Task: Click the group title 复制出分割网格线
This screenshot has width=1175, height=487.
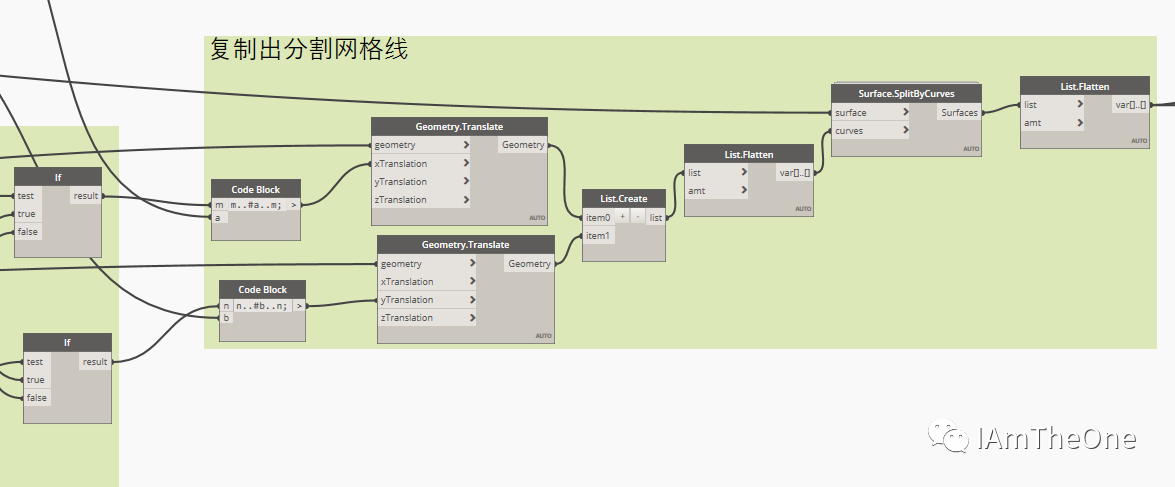Action: click(x=309, y=50)
